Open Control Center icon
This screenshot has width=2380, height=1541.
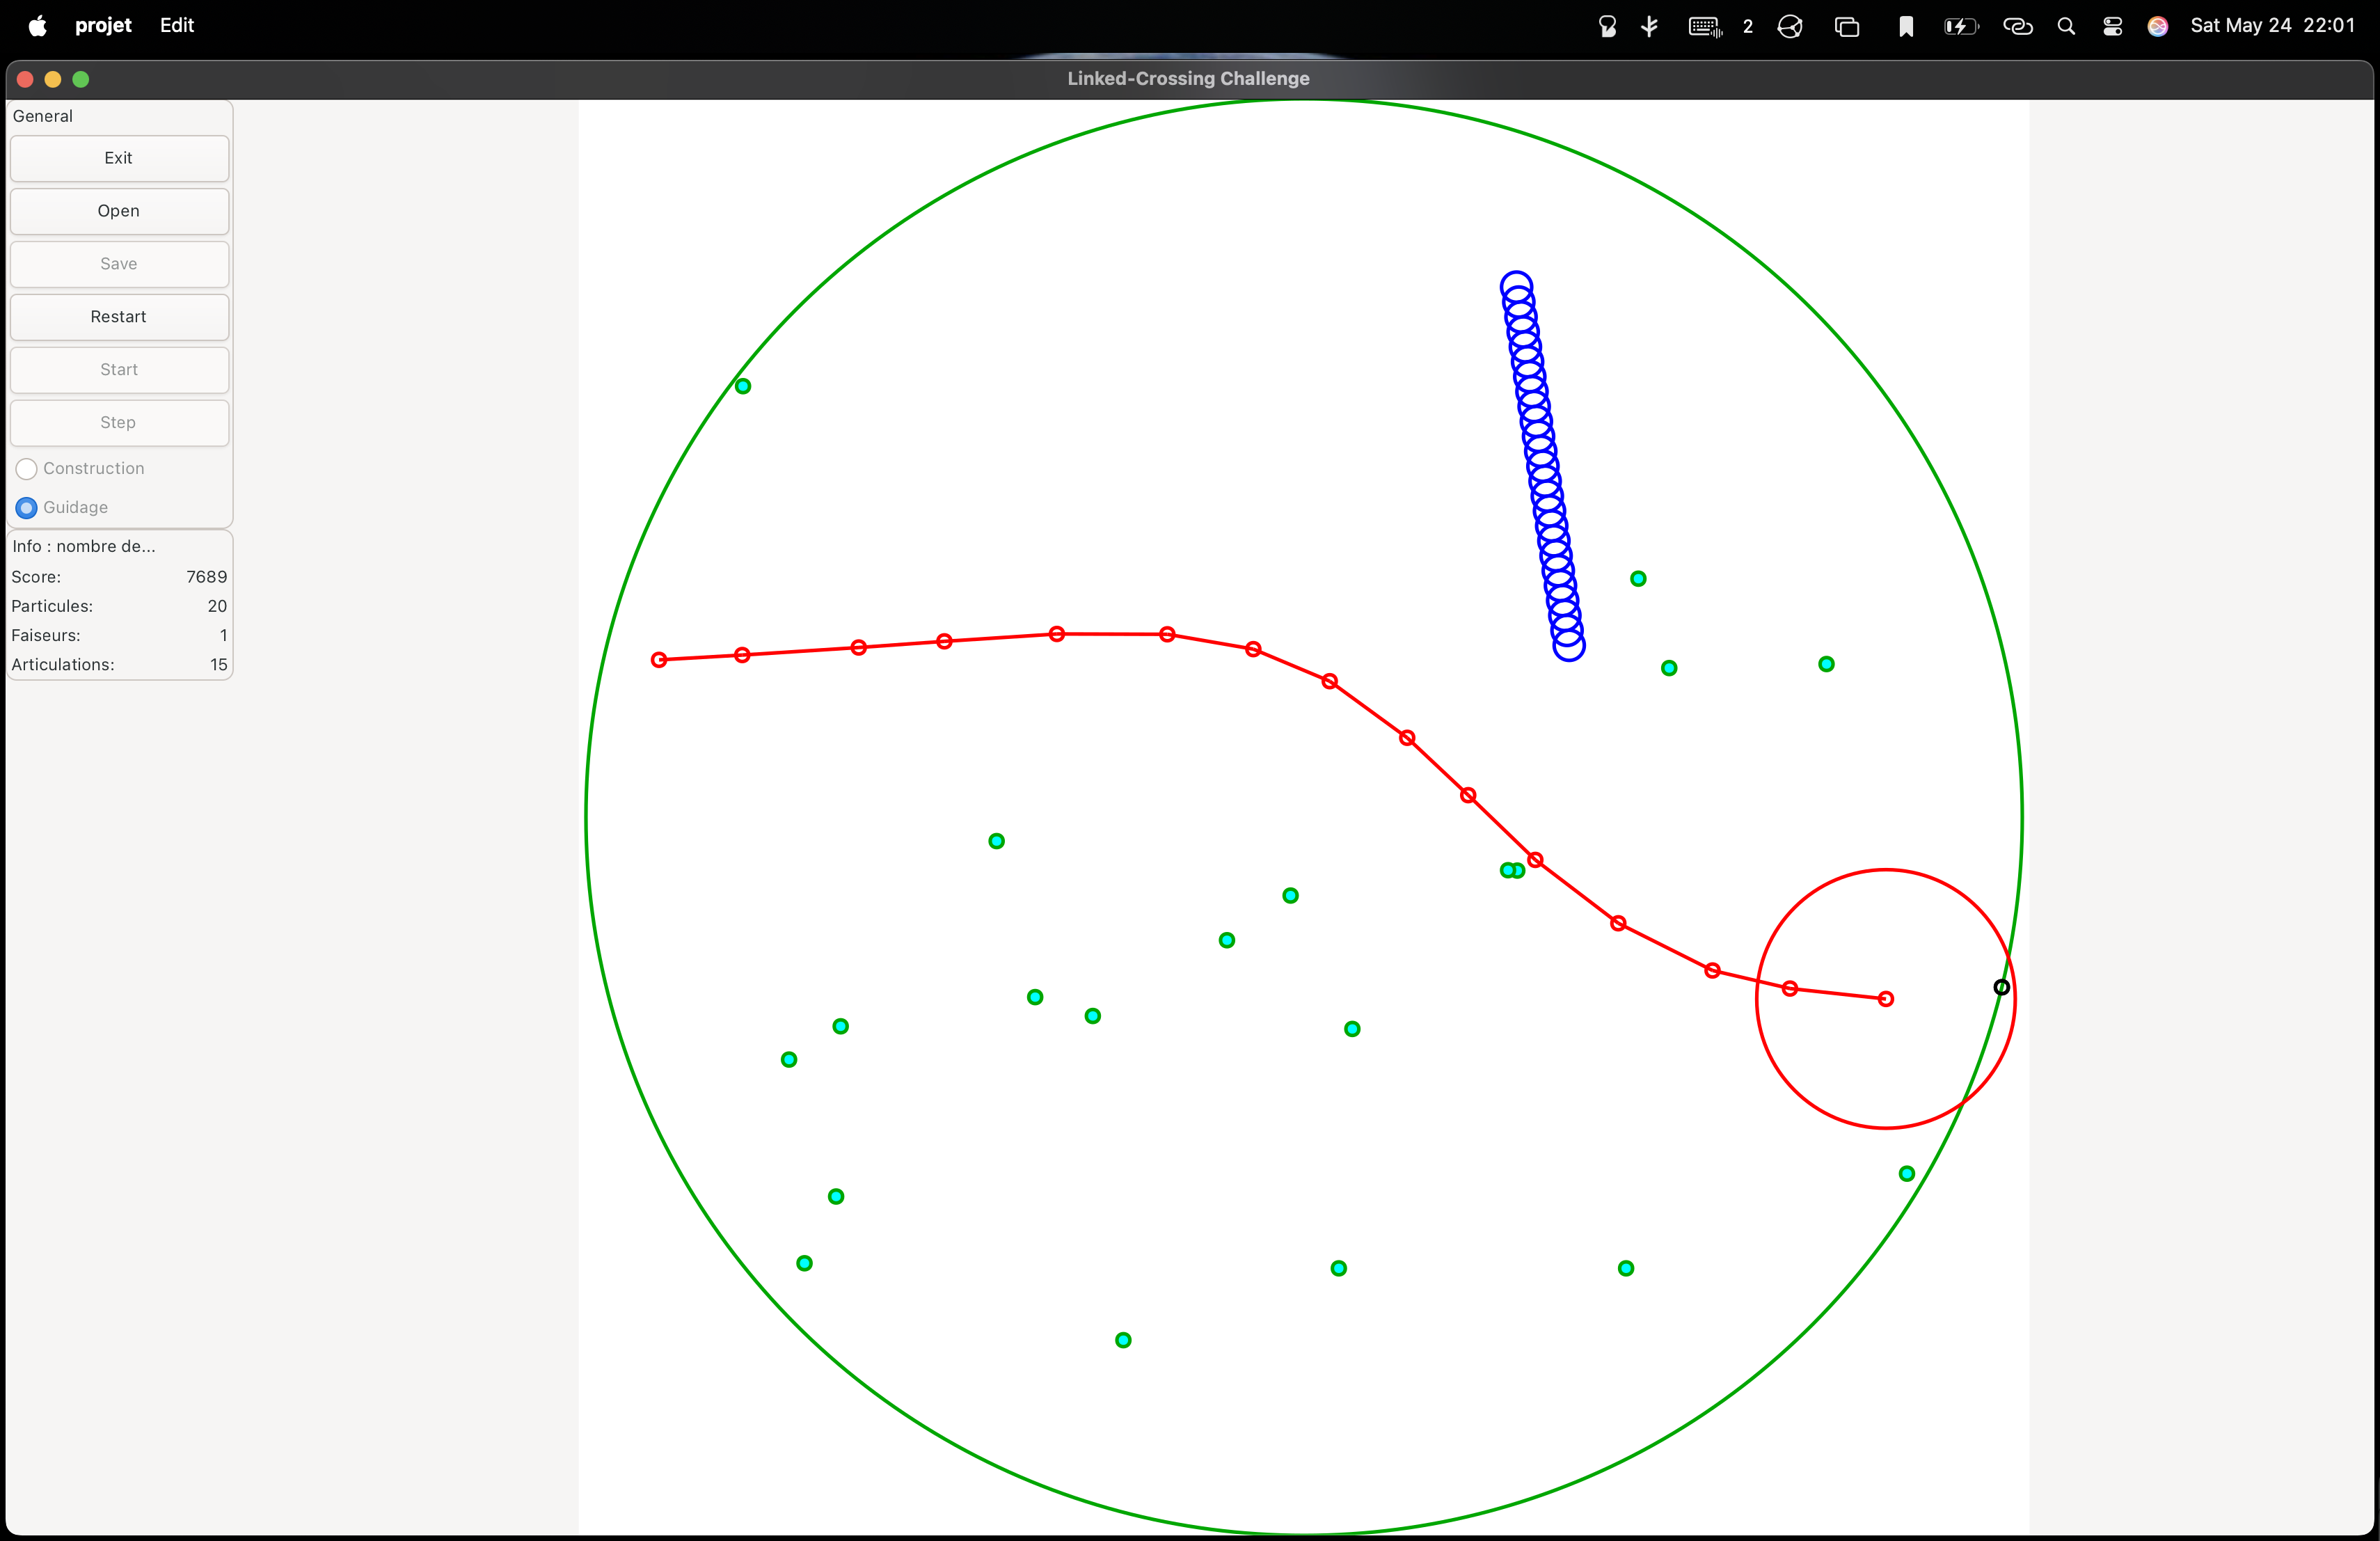tap(2112, 26)
